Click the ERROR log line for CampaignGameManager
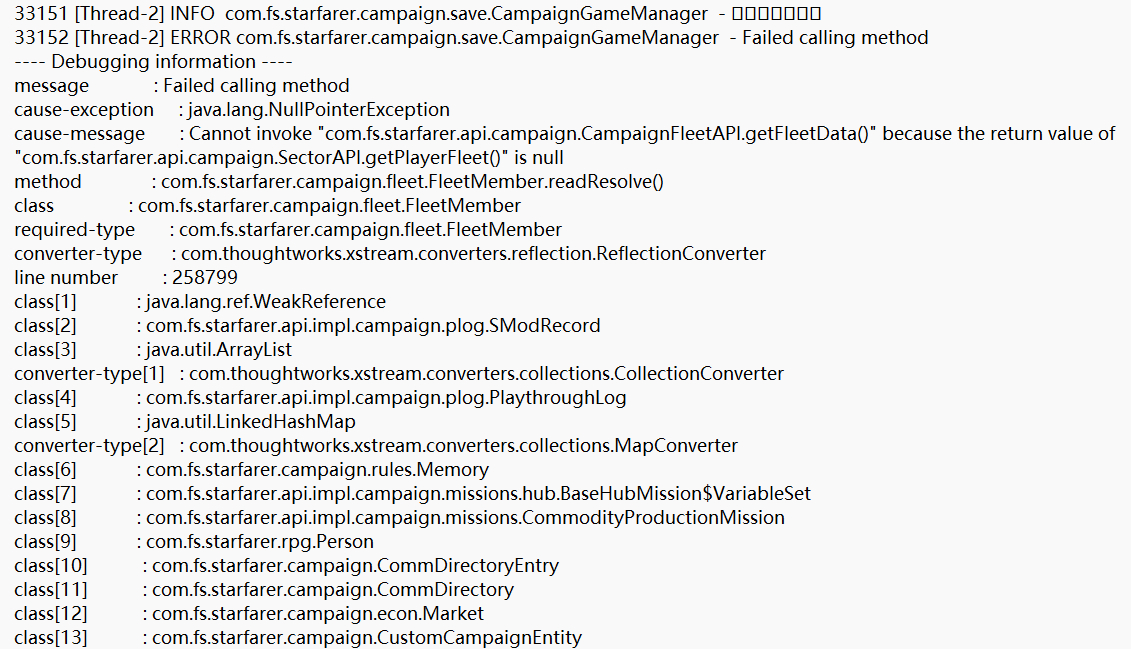The width and height of the screenshot is (1131, 649). (472, 38)
